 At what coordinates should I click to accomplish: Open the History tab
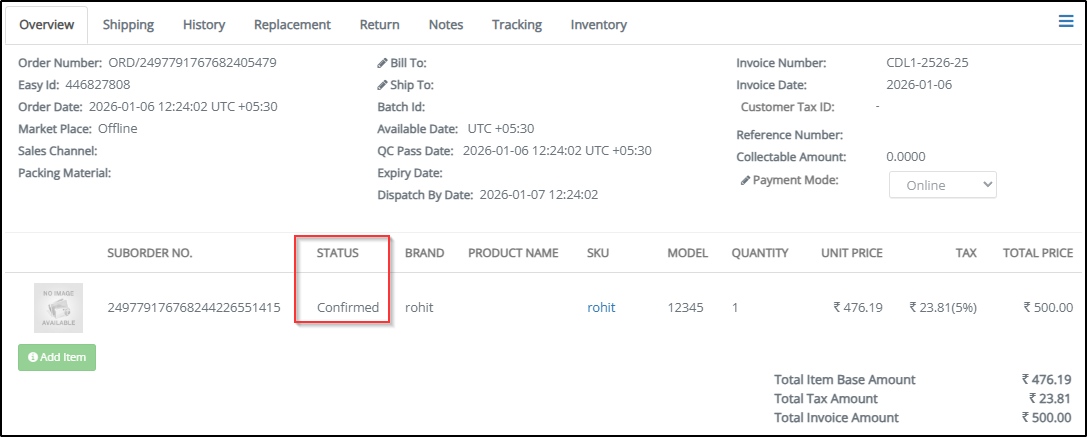(204, 24)
